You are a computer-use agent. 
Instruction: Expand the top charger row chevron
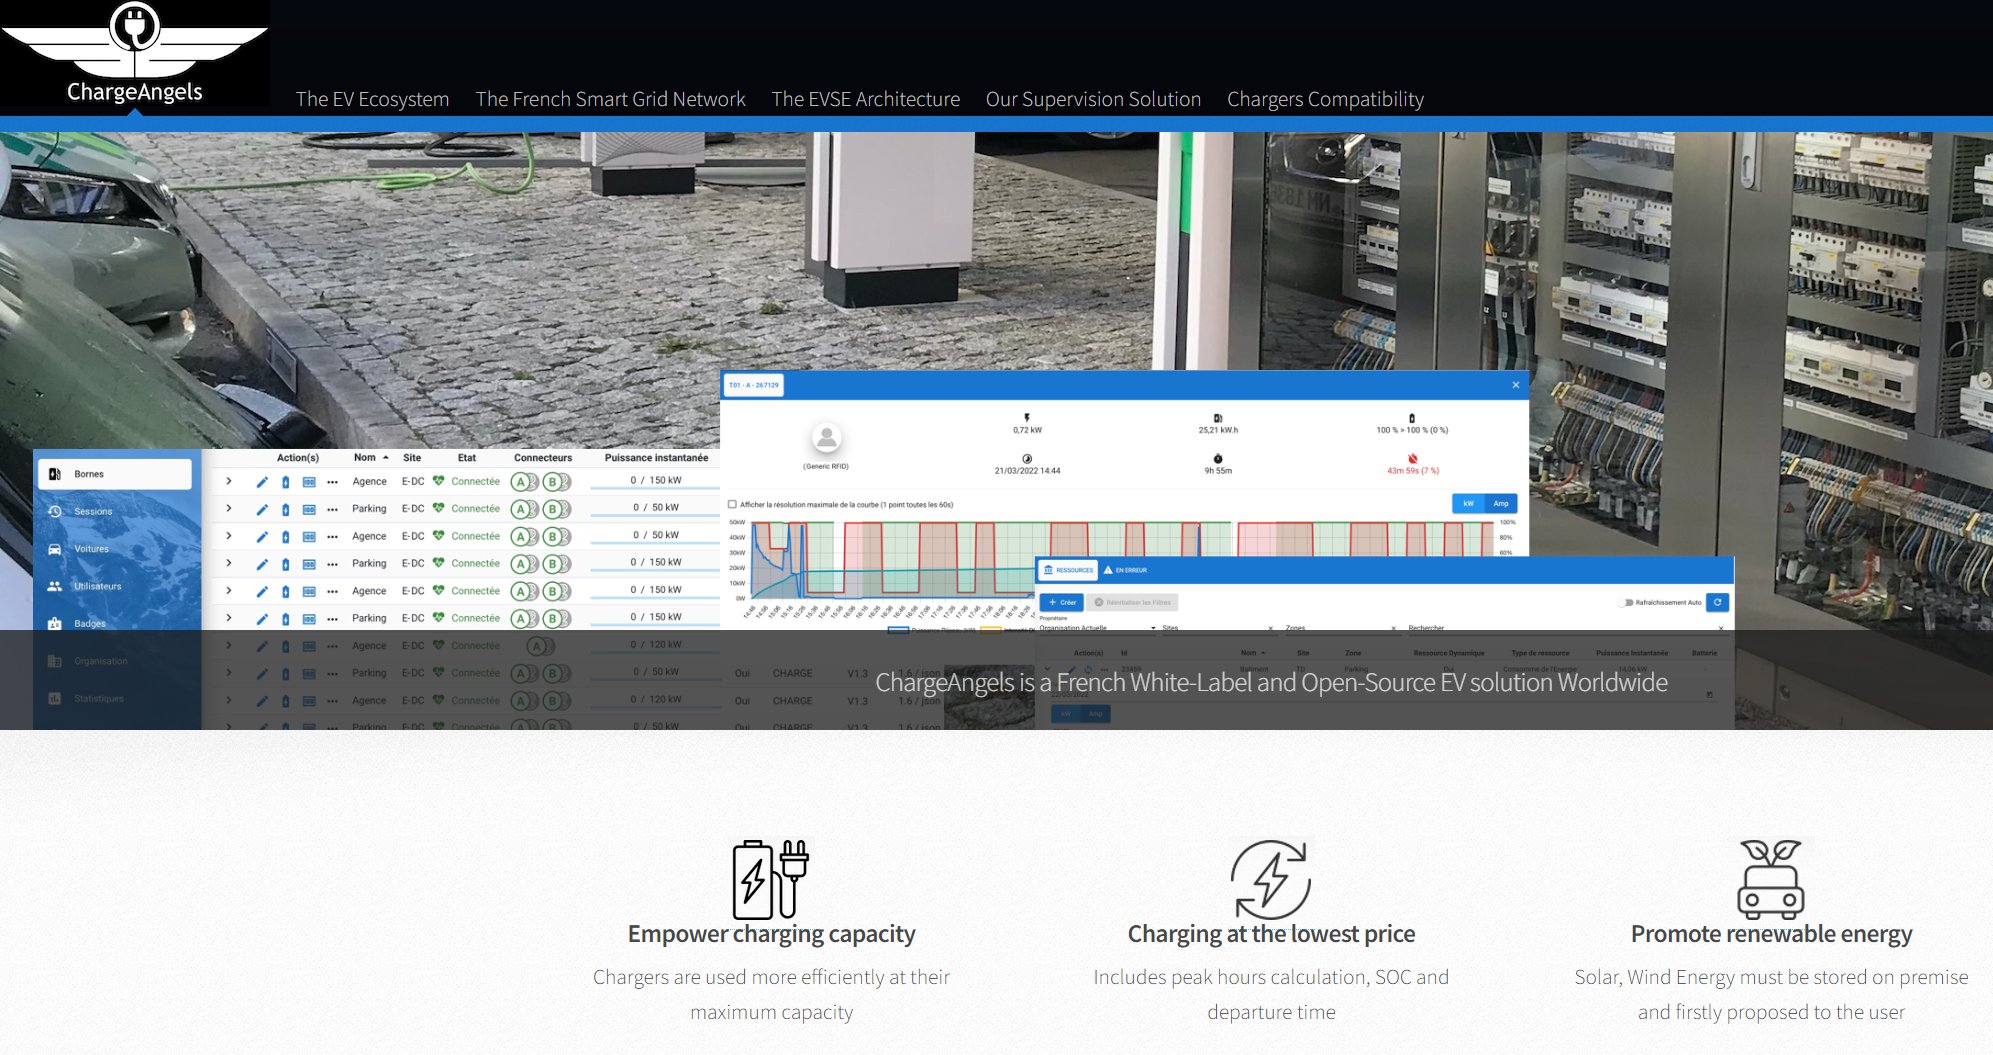(229, 481)
